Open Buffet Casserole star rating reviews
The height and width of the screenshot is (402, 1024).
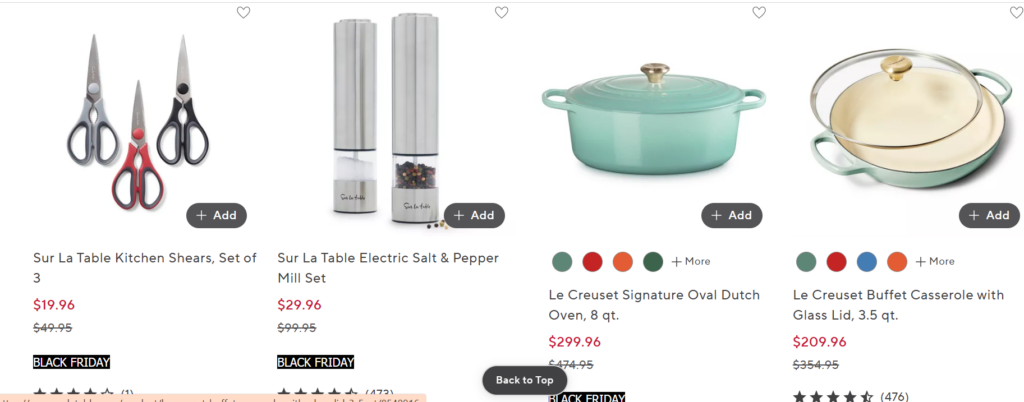[x=833, y=397]
